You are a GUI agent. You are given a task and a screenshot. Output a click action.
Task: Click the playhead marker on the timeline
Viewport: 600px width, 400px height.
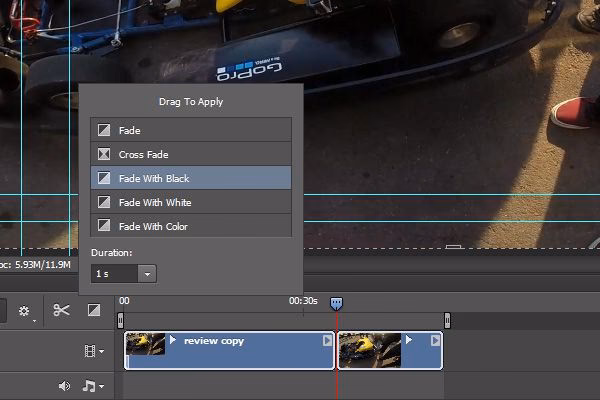(336, 303)
